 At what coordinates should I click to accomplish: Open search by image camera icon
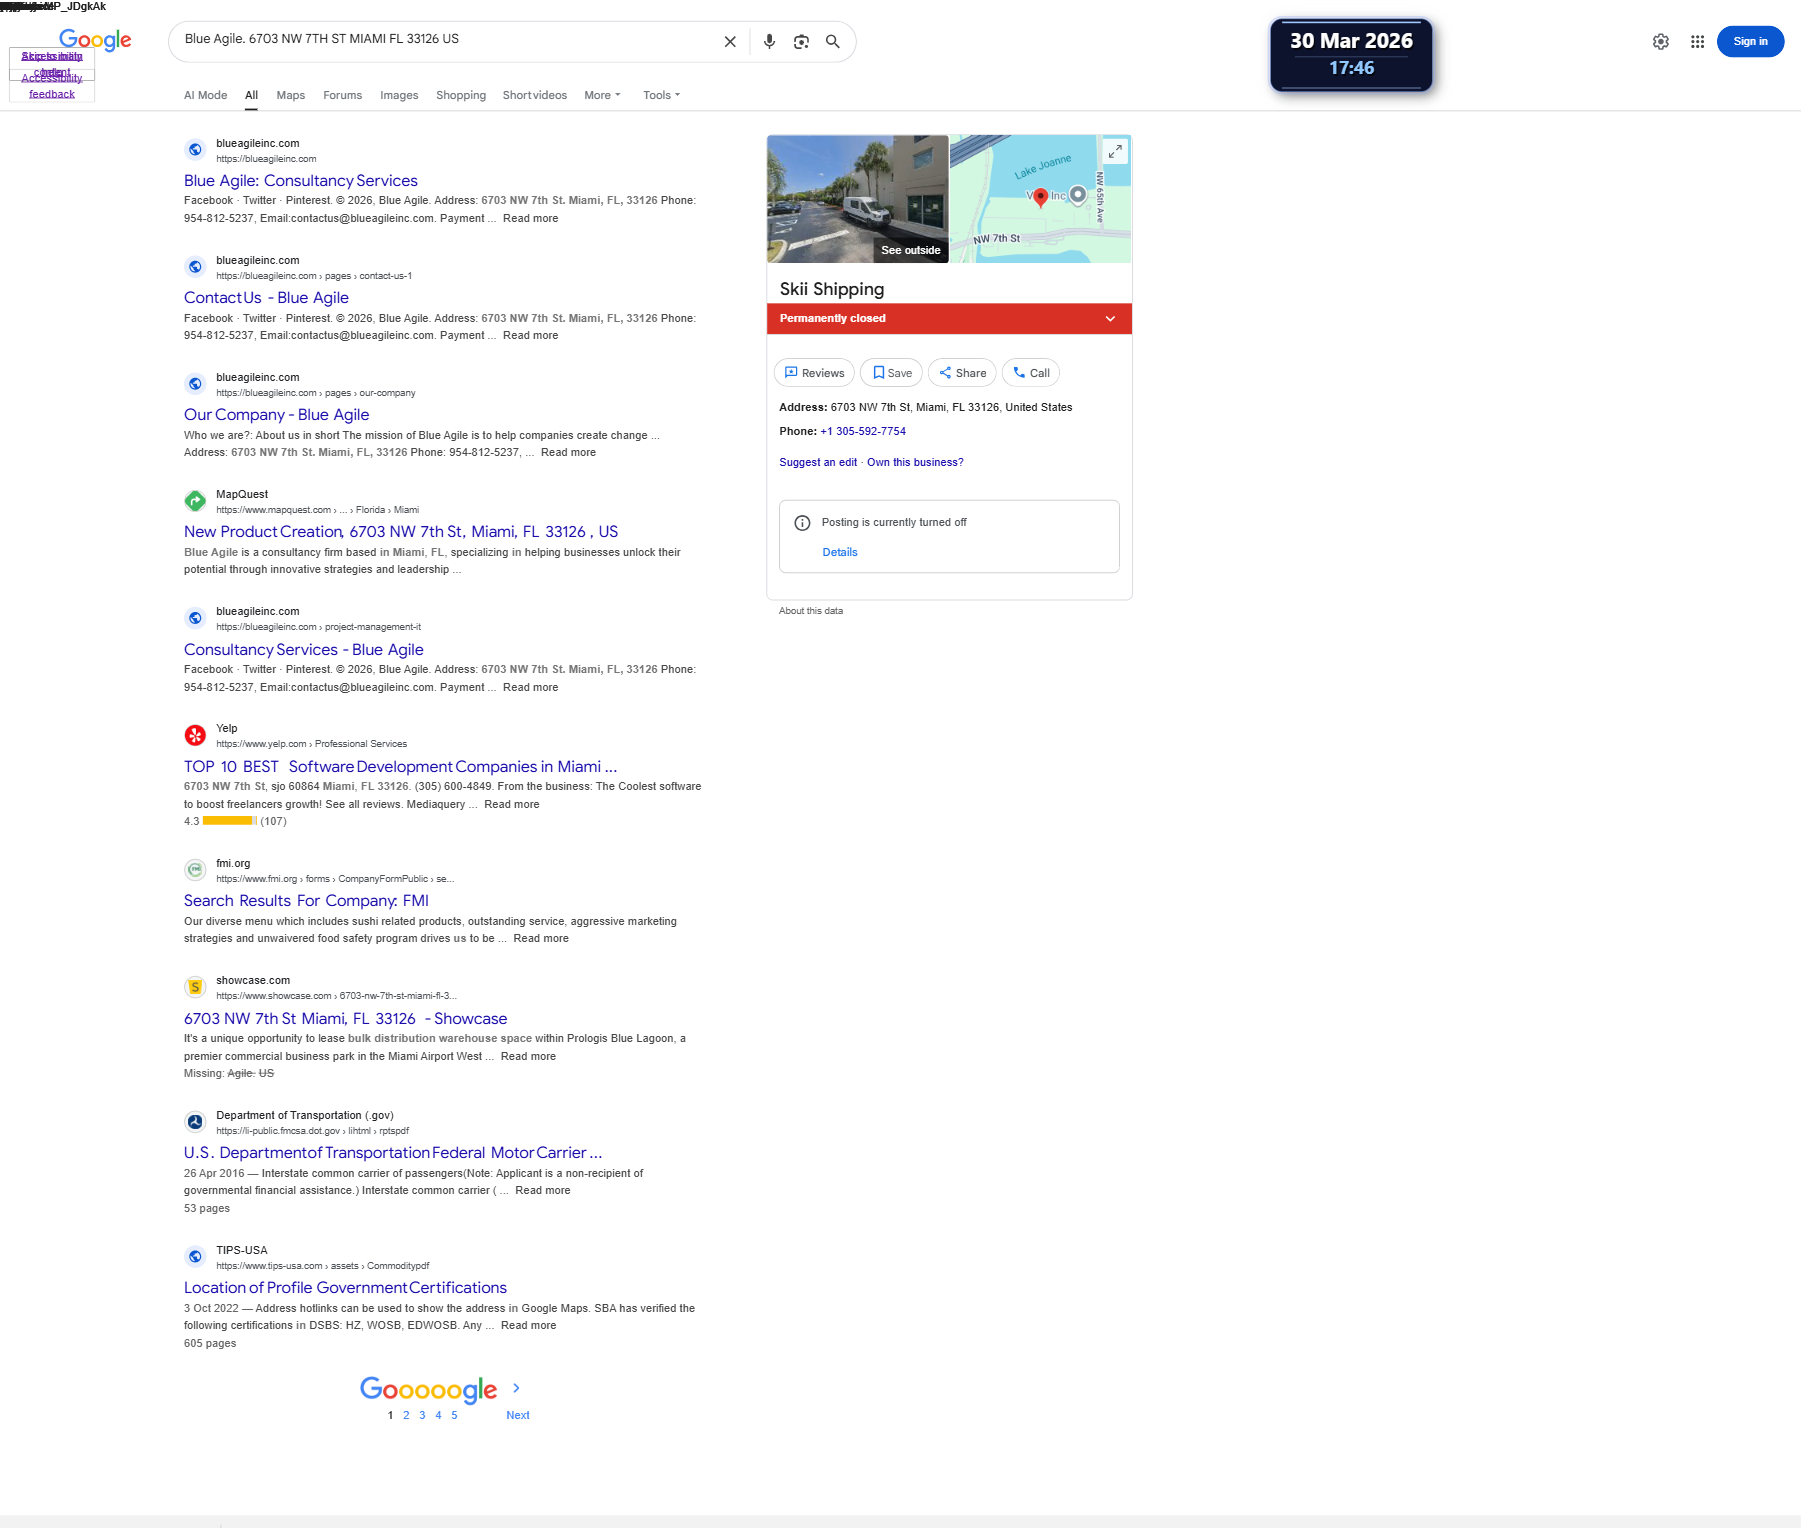coord(801,42)
